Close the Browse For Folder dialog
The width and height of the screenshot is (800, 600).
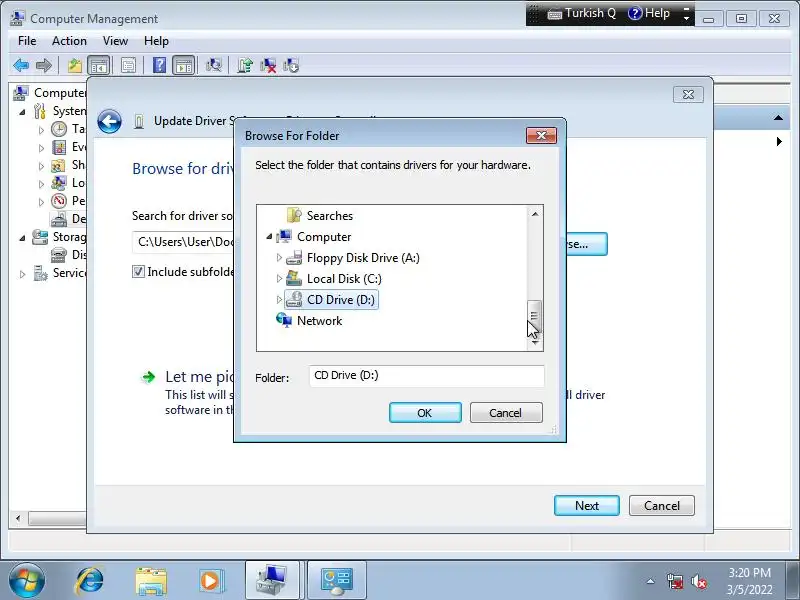[x=541, y=135]
